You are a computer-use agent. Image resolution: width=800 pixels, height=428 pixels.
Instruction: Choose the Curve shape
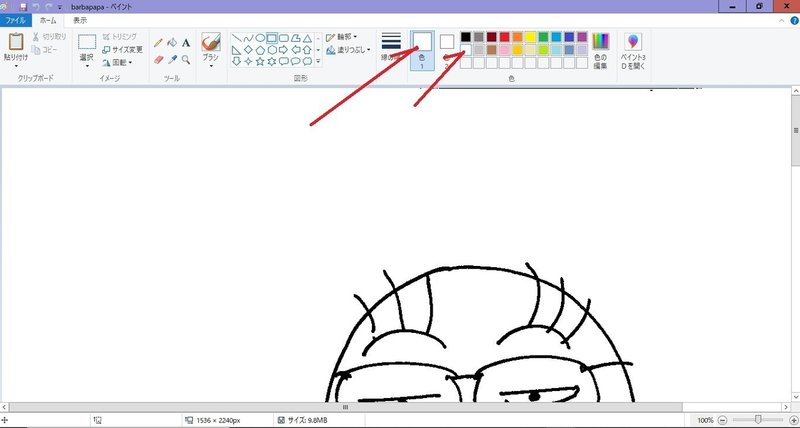pos(248,38)
